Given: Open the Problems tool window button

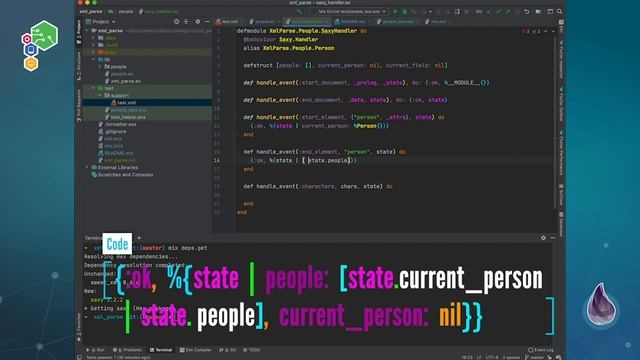Looking at the screenshot, I should (x=127, y=350).
